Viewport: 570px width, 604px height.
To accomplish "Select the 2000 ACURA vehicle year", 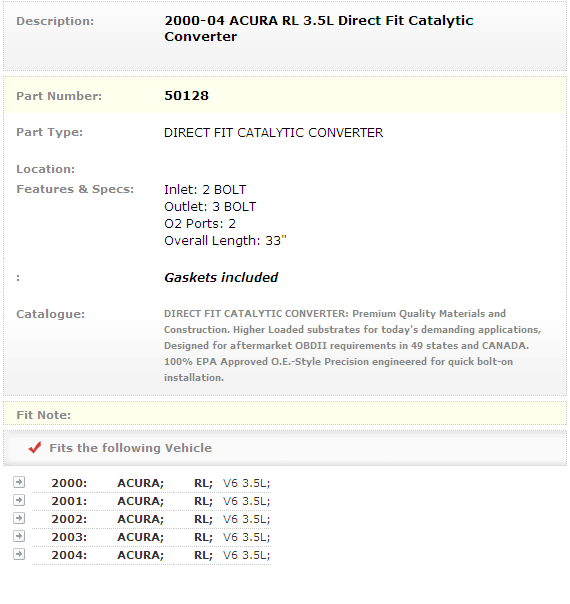I will tap(69, 483).
